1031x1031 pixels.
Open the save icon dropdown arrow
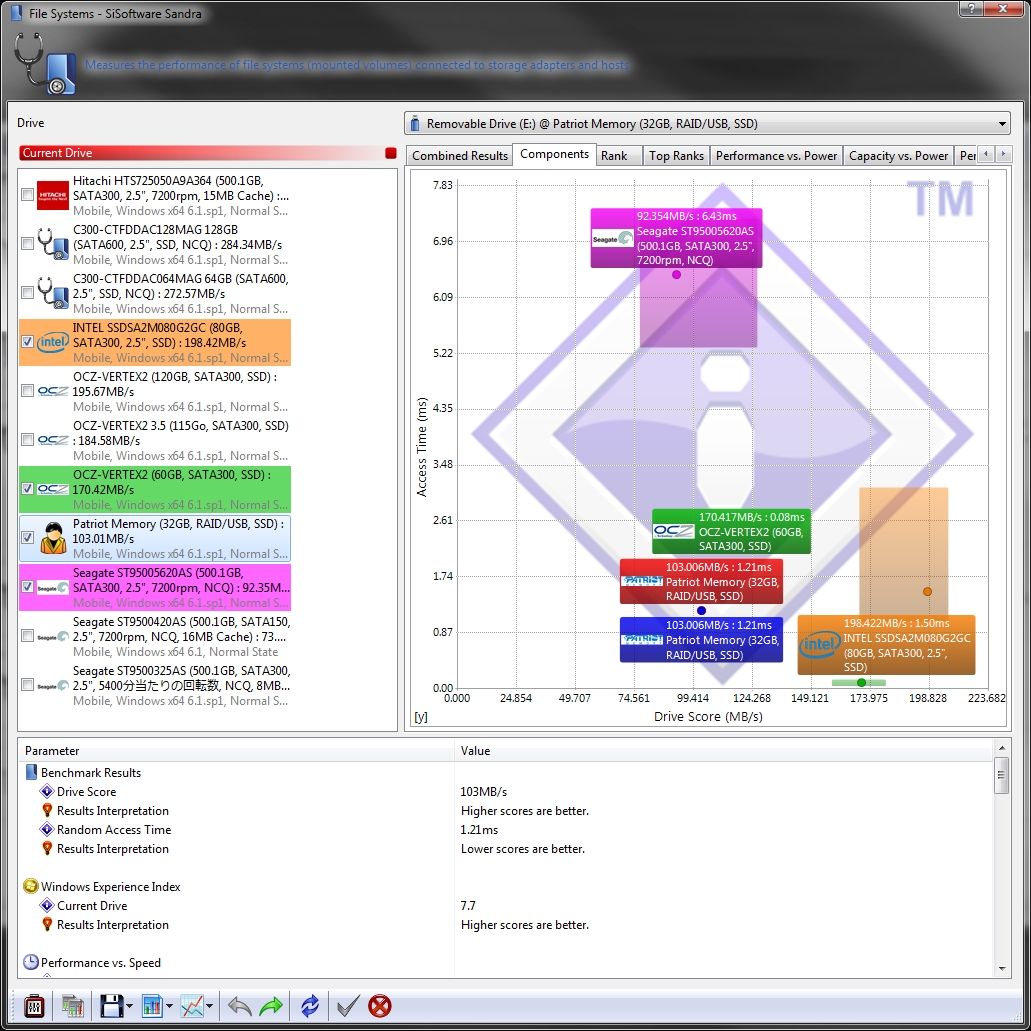coord(129,1006)
